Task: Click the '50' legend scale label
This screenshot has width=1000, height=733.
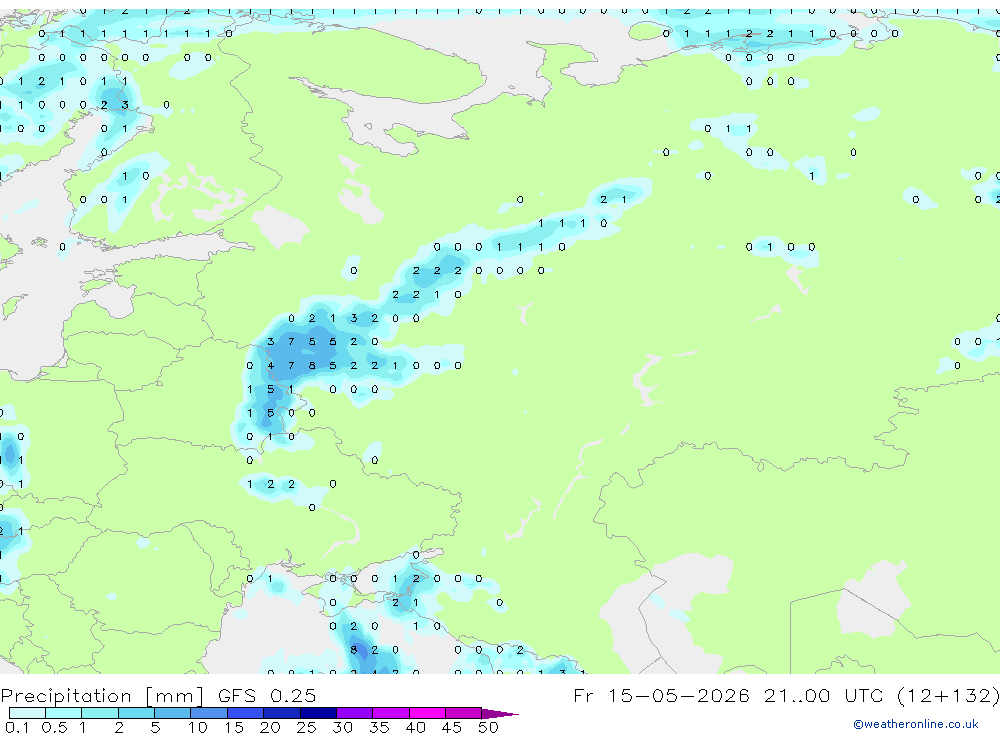Action: (488, 727)
